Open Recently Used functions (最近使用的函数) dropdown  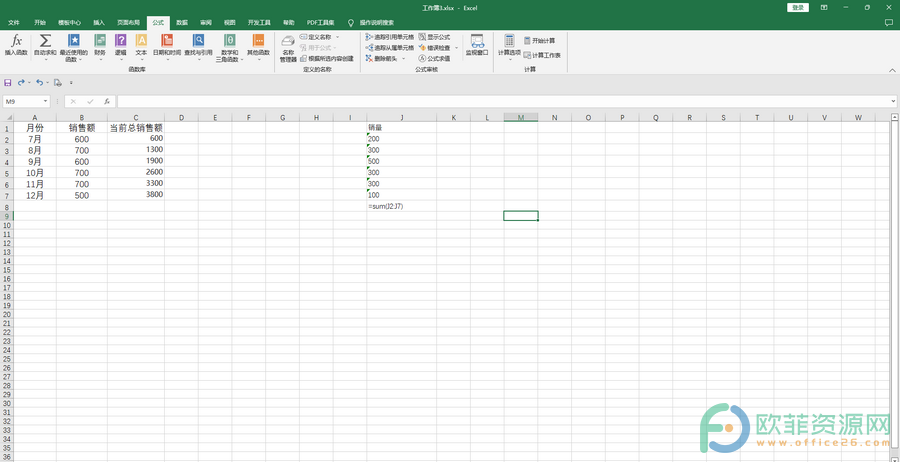coord(73,48)
